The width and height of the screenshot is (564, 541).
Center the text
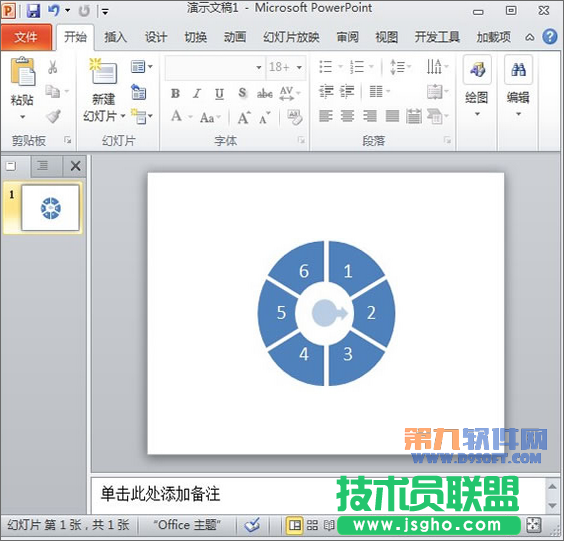point(347,116)
